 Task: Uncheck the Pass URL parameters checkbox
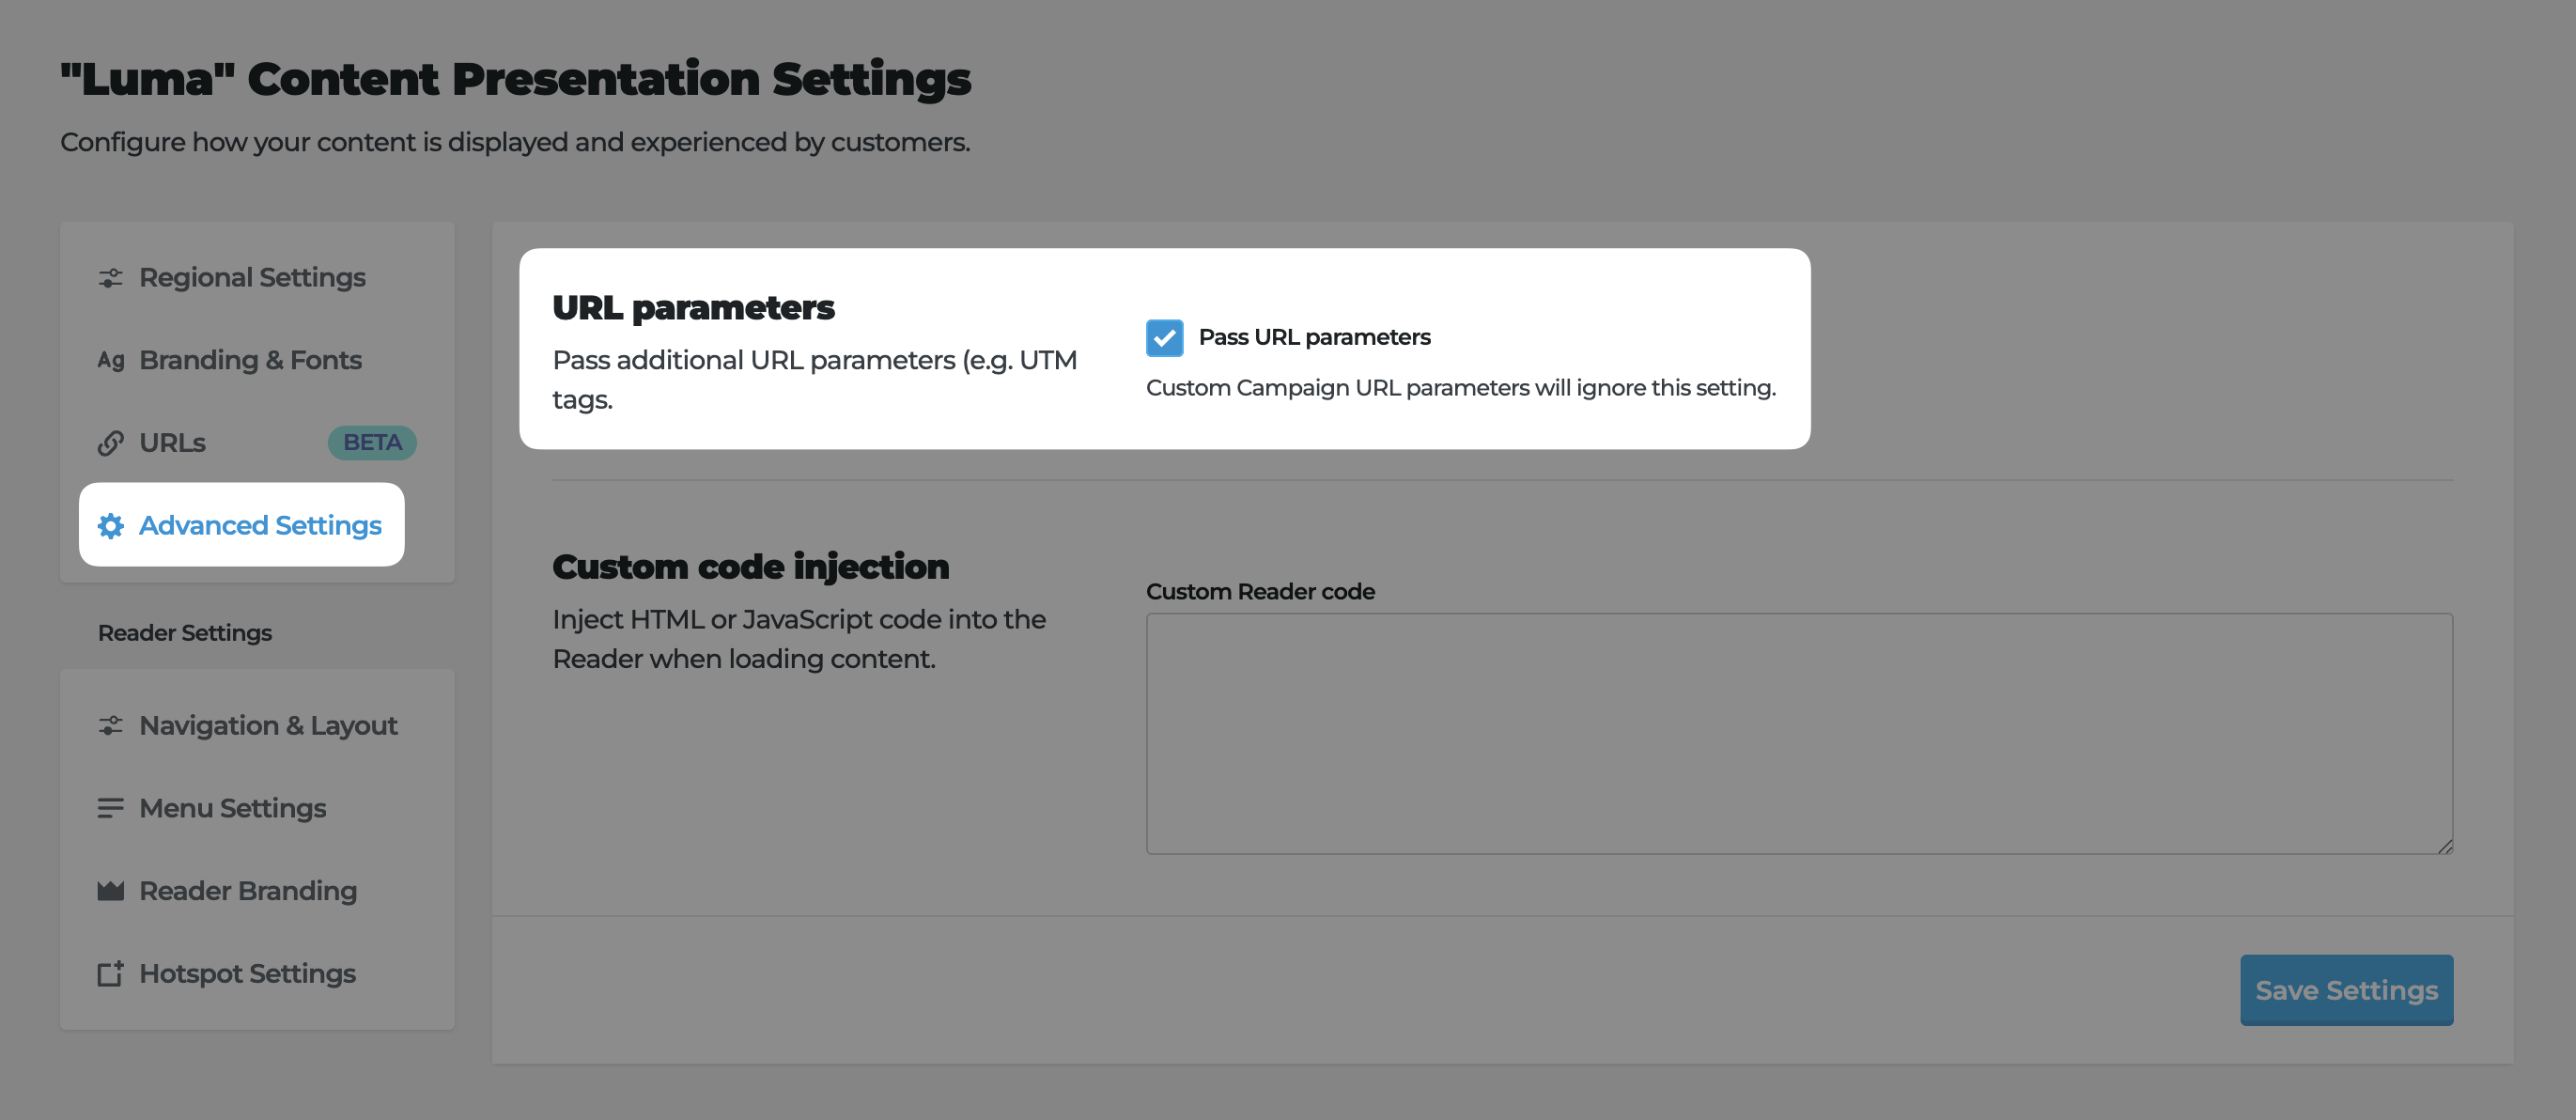(x=1164, y=338)
